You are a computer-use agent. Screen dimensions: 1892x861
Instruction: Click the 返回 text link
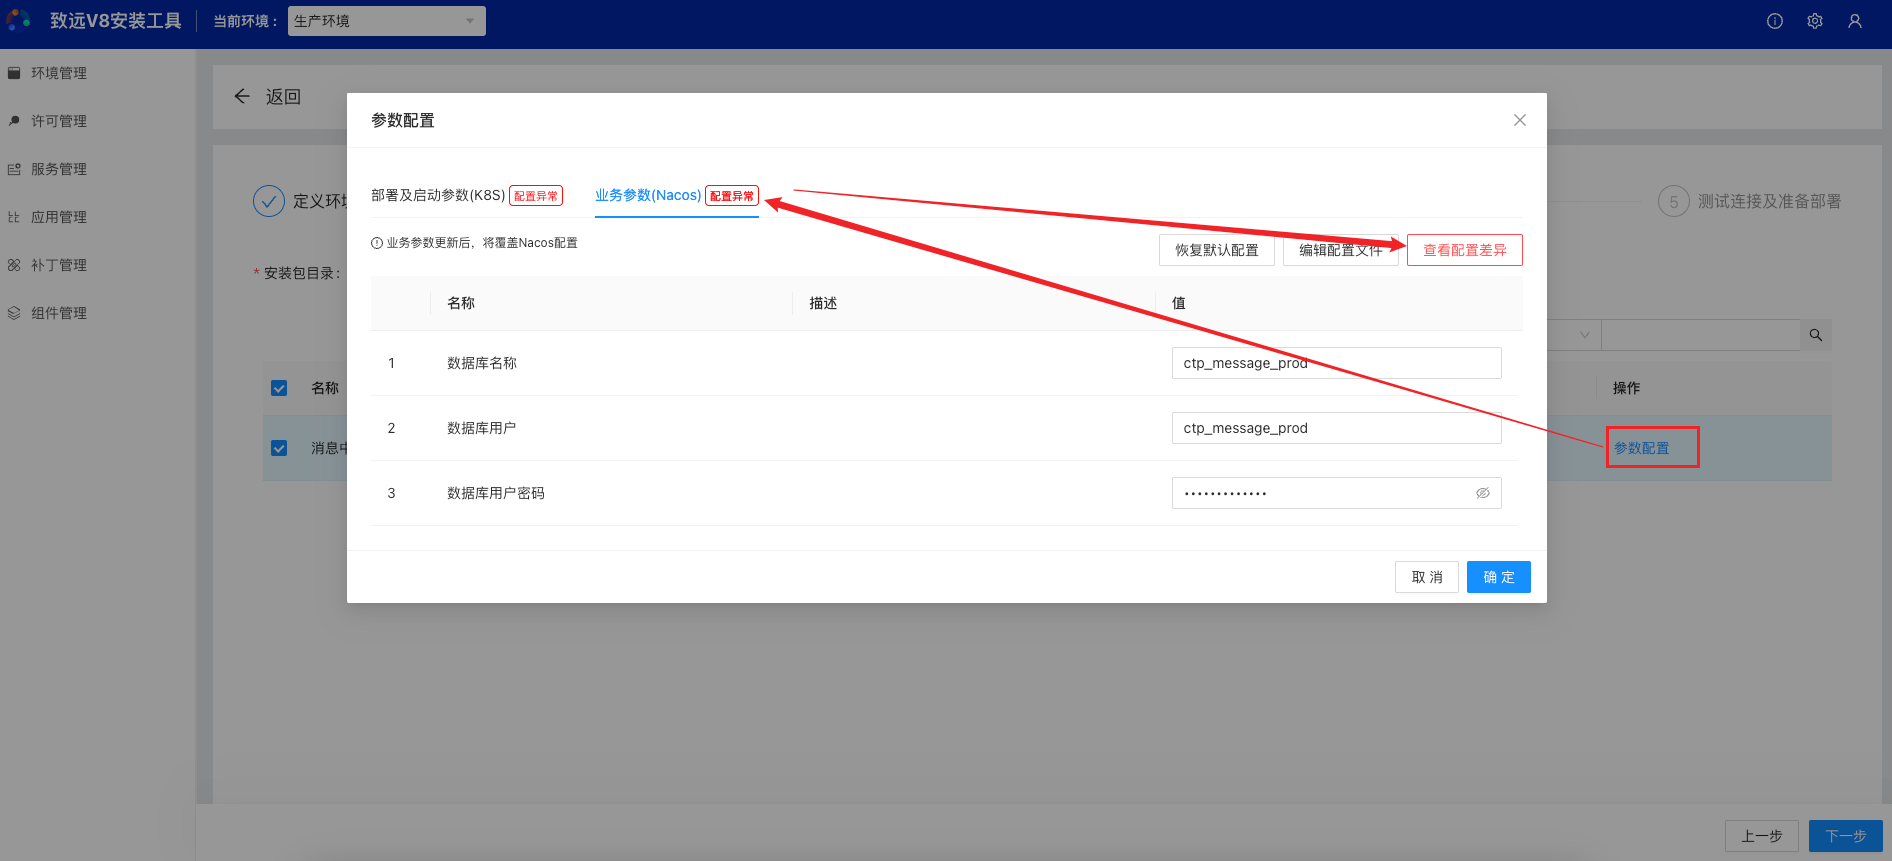pyautogui.click(x=283, y=97)
